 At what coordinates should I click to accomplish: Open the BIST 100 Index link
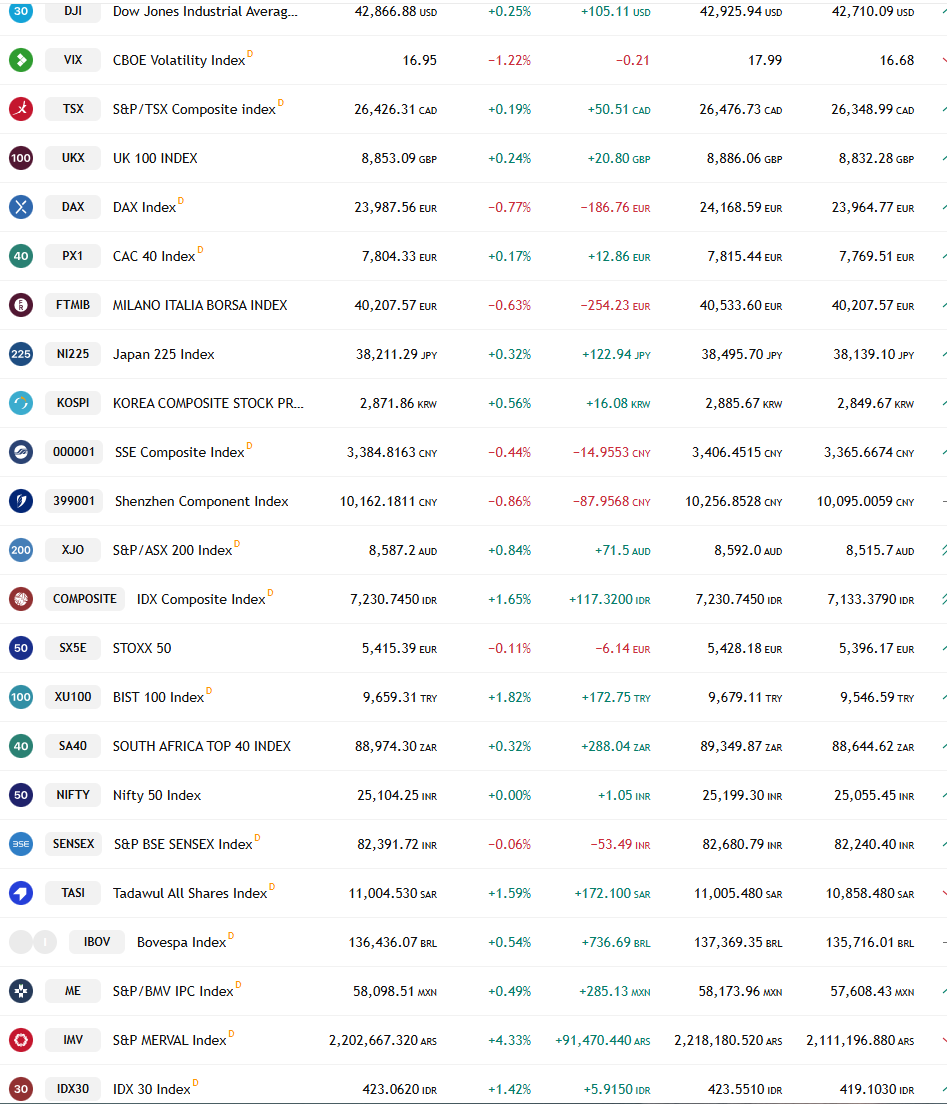pos(158,697)
